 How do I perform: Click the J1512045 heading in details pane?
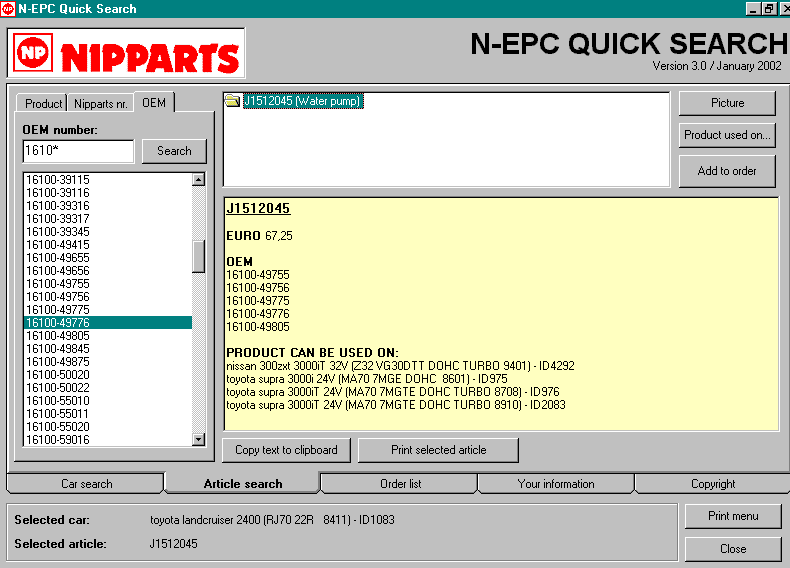click(258, 209)
